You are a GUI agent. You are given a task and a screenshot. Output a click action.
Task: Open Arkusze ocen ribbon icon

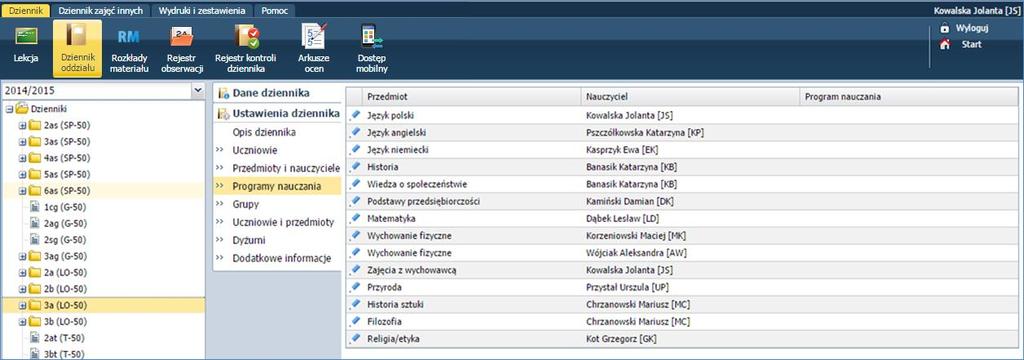coord(314,37)
